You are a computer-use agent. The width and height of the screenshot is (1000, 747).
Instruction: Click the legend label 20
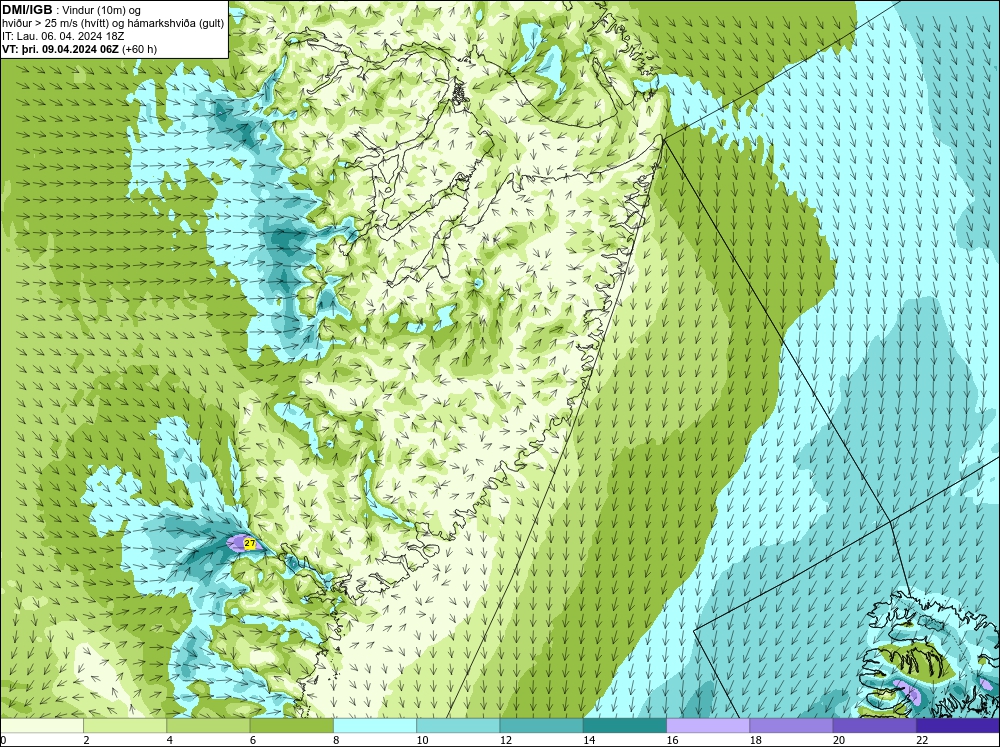(x=839, y=740)
